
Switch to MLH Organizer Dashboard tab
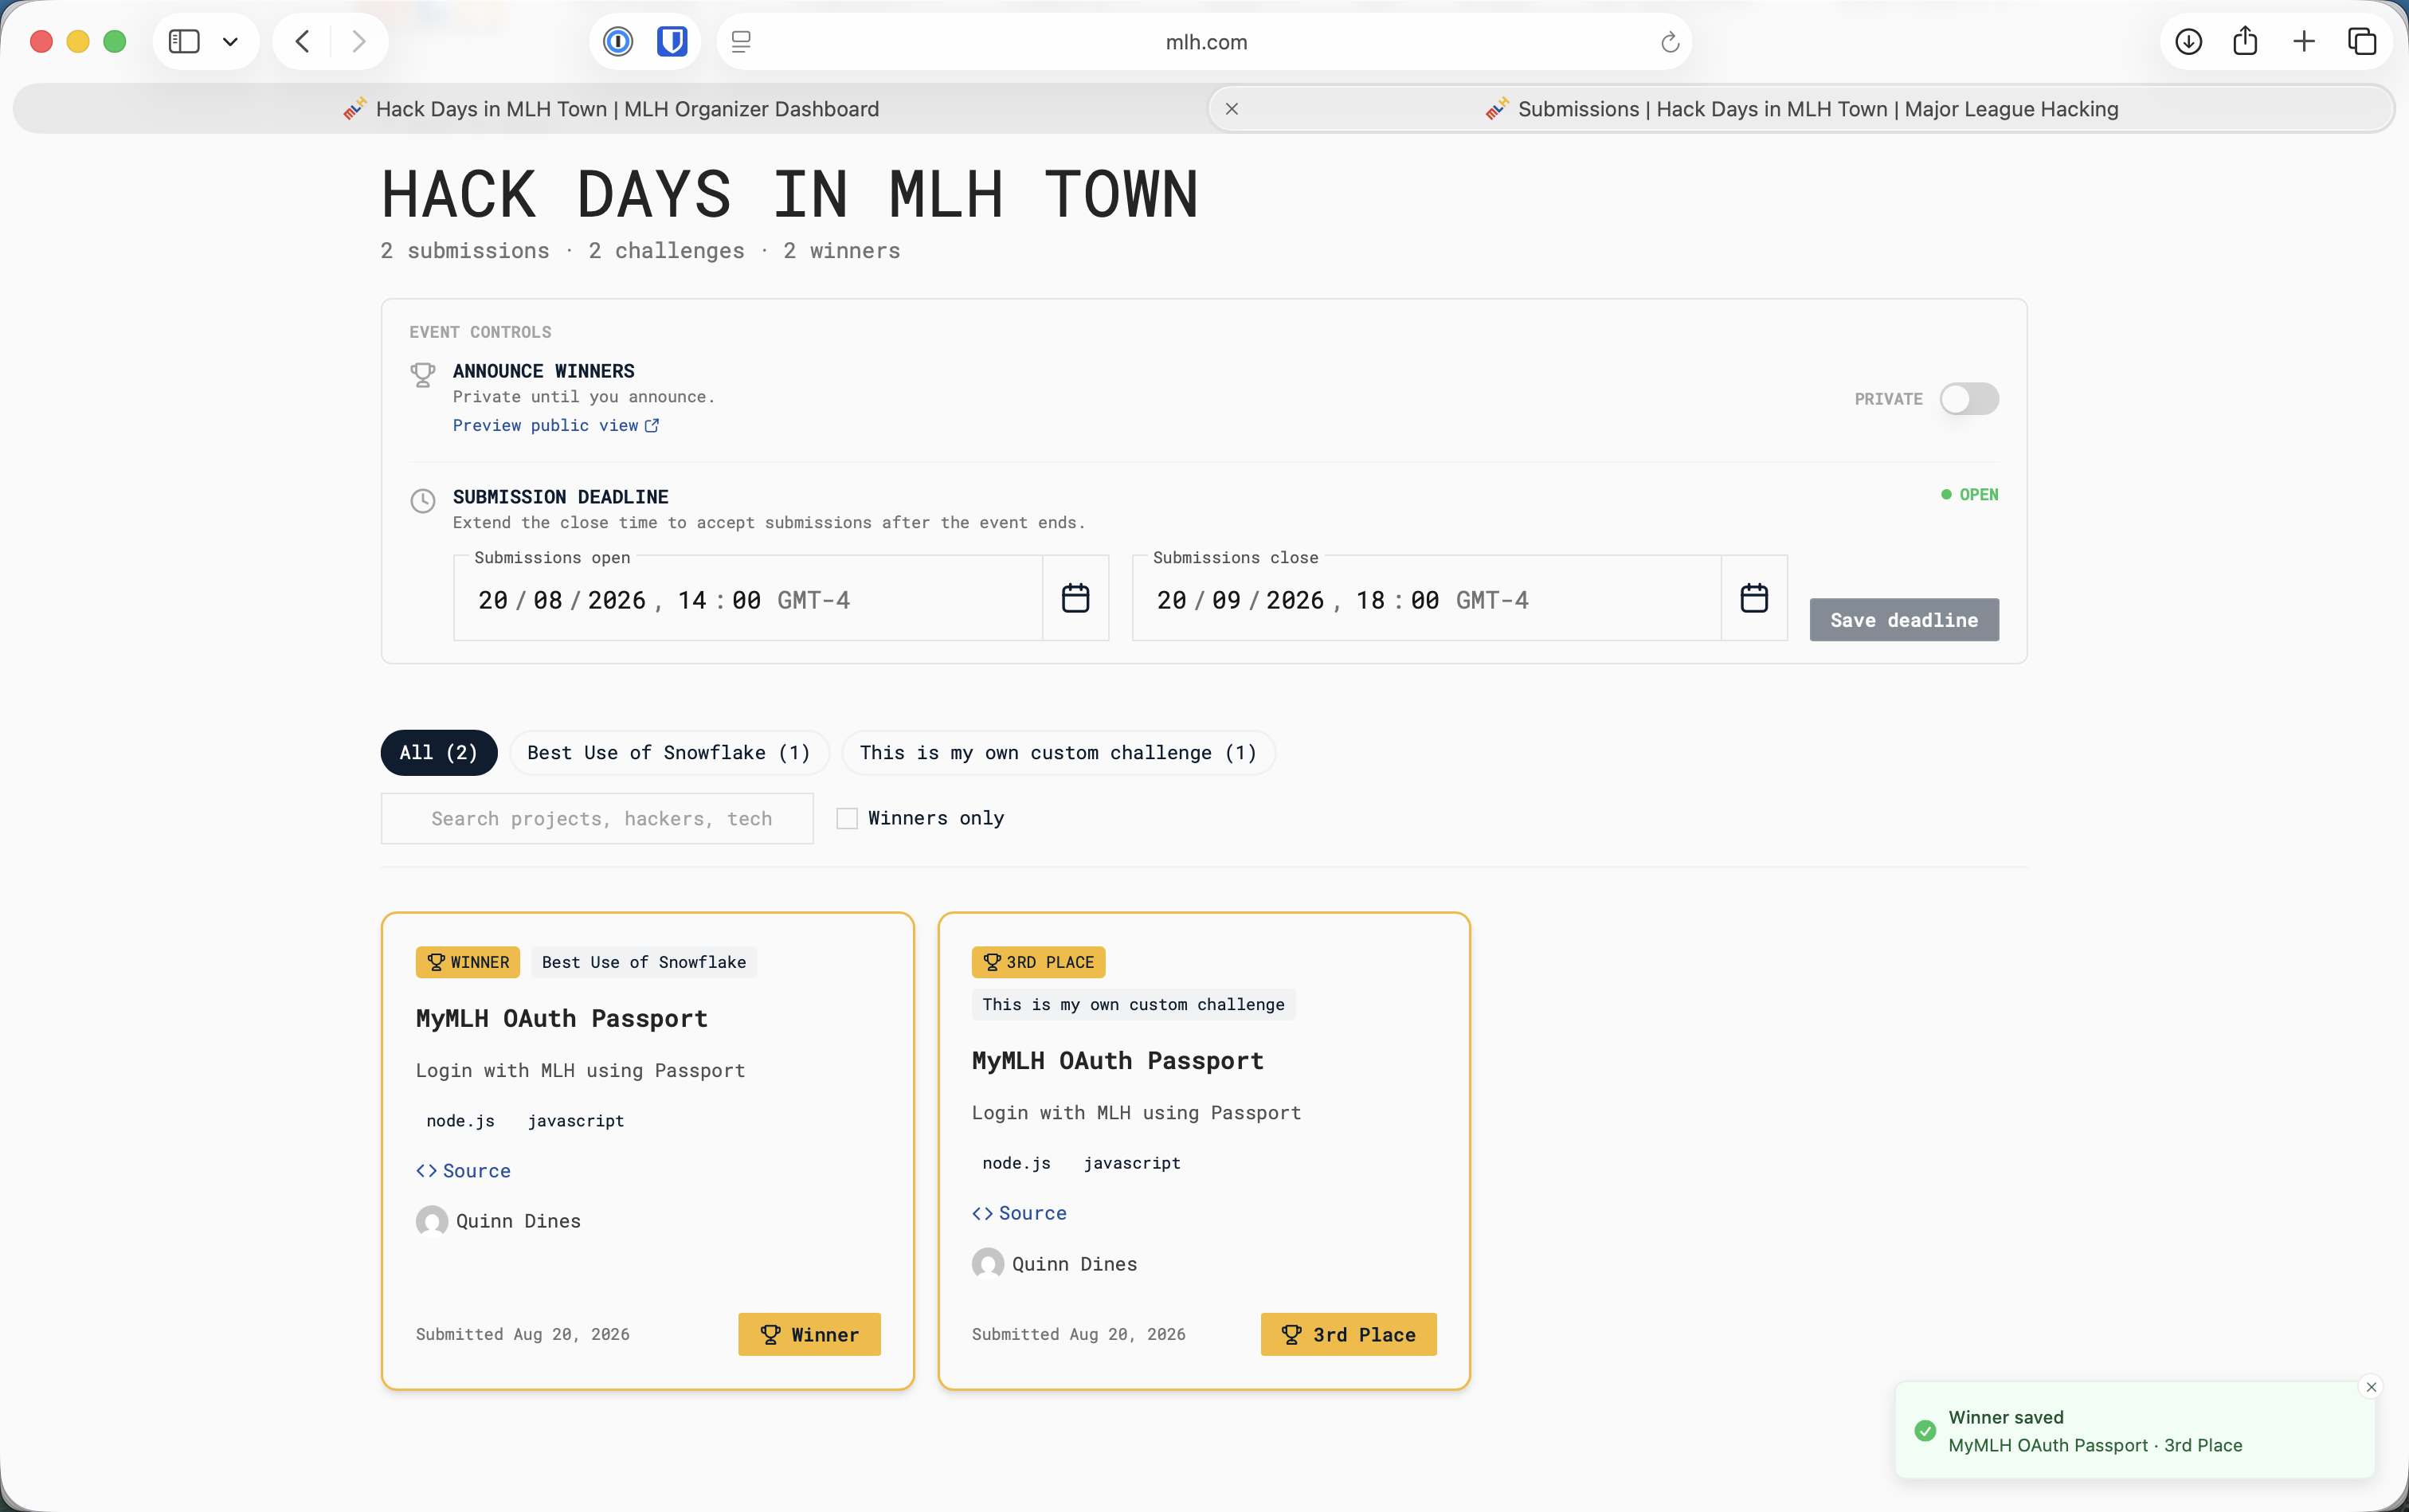click(x=610, y=109)
